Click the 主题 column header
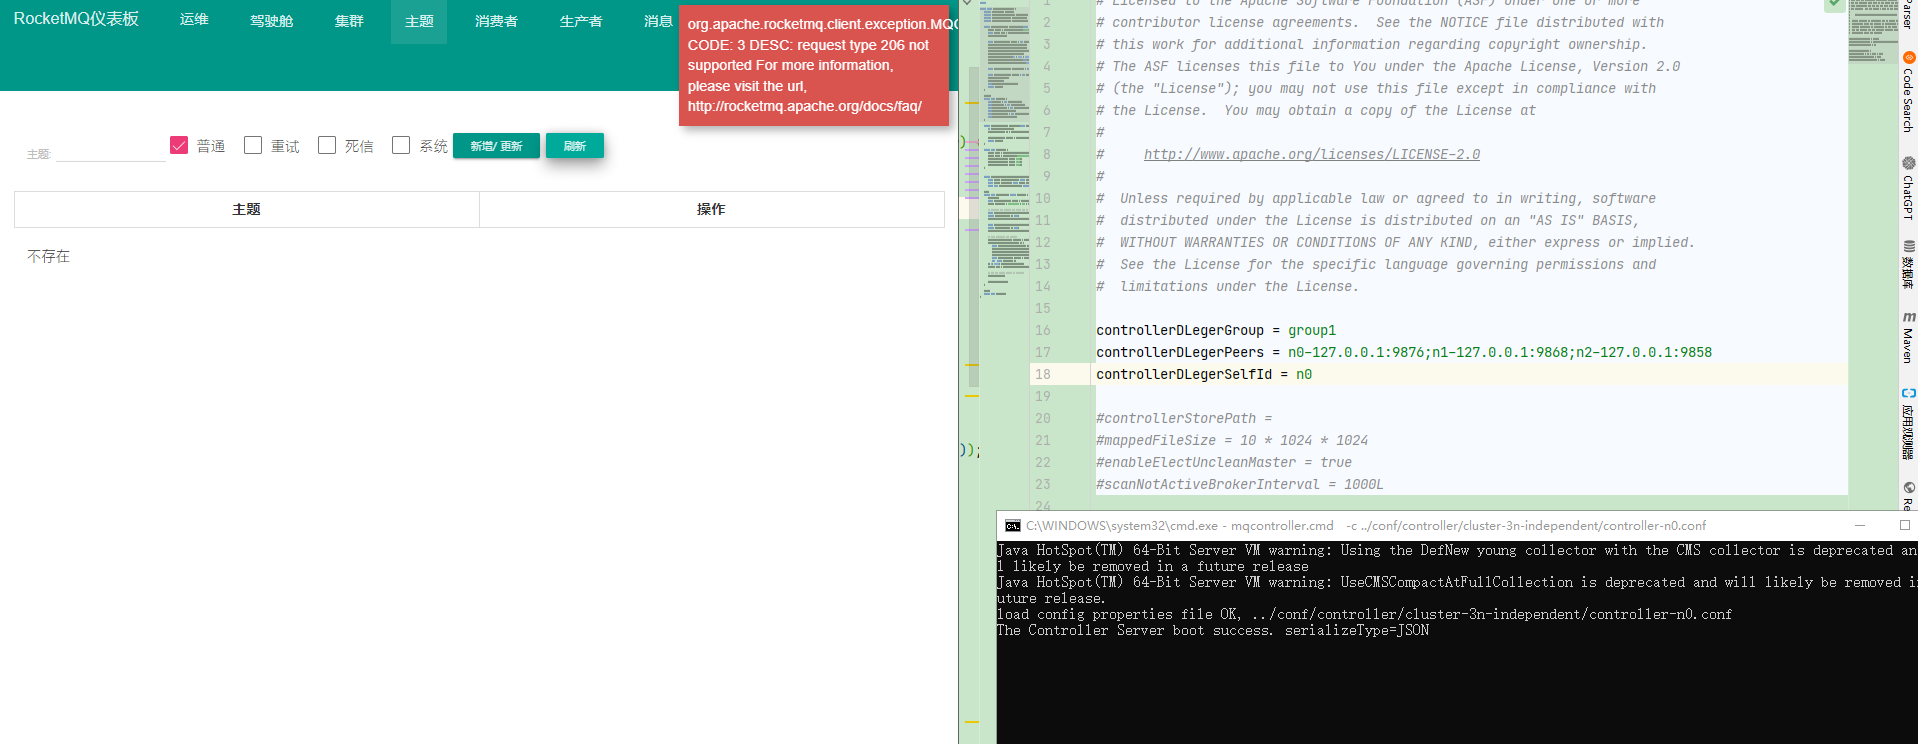 pyautogui.click(x=246, y=209)
